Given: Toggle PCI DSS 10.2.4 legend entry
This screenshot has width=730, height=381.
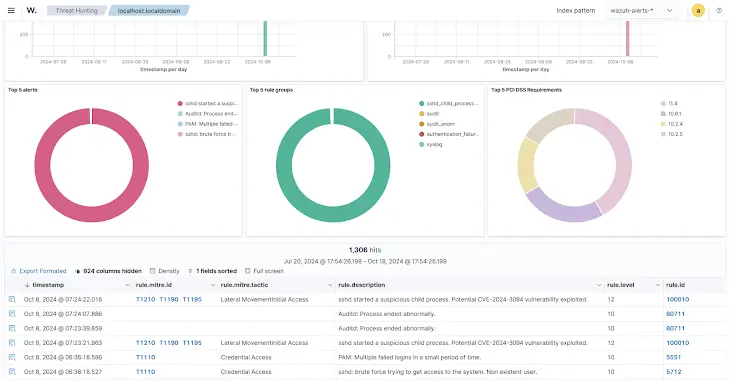Looking at the screenshot, I should point(672,124).
